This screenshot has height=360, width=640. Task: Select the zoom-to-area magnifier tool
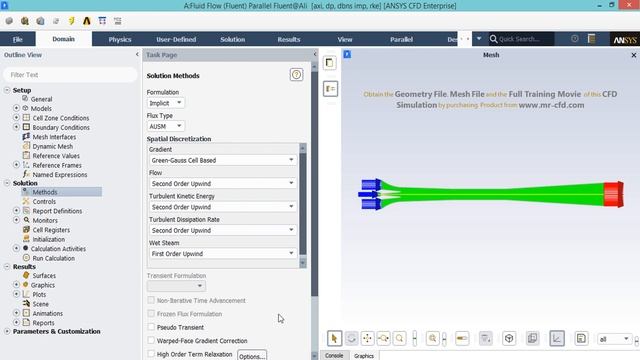(x=400, y=338)
